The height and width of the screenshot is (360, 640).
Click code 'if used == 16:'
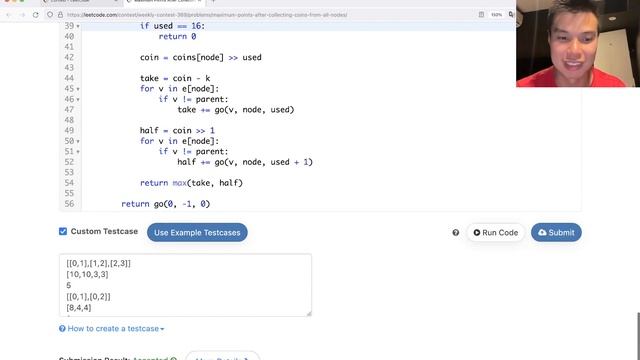tap(173, 26)
